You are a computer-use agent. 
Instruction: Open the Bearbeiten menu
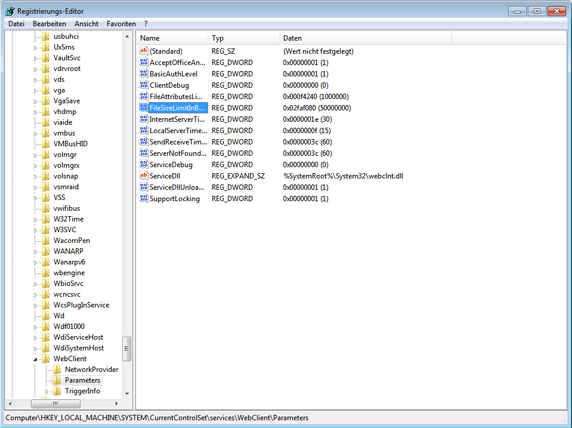point(49,24)
